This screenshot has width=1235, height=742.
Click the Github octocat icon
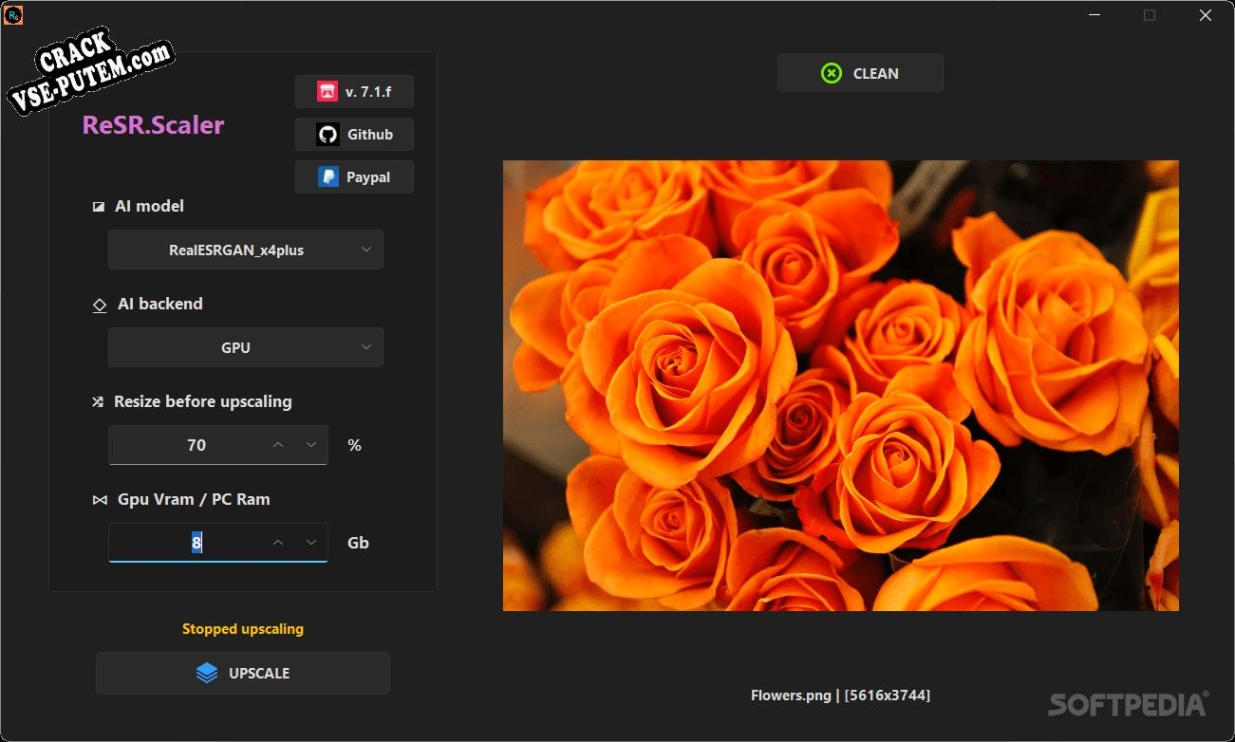coord(327,134)
